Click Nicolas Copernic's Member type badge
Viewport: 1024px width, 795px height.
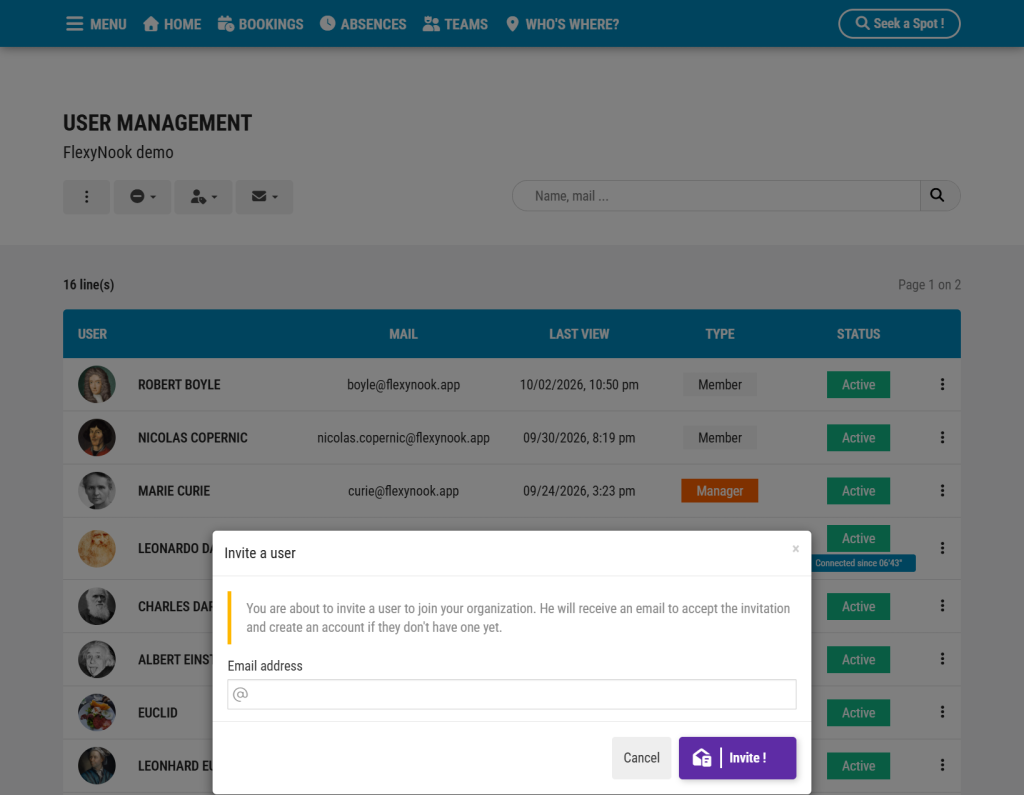tap(720, 438)
